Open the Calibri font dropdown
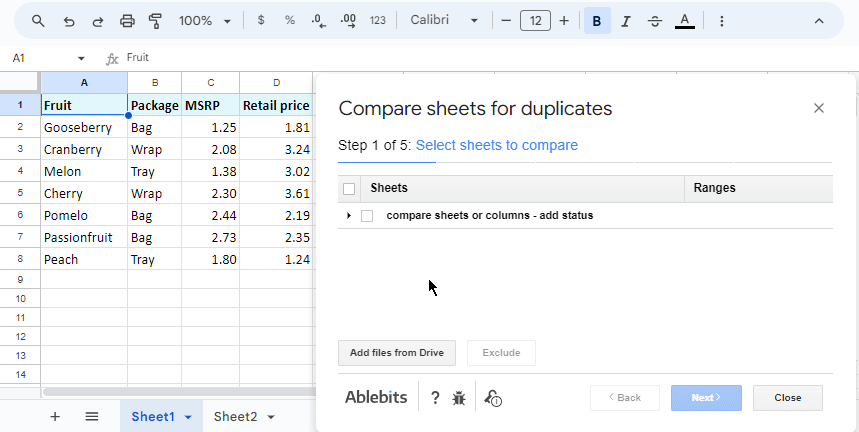The width and height of the screenshot is (859, 432). [x=444, y=21]
